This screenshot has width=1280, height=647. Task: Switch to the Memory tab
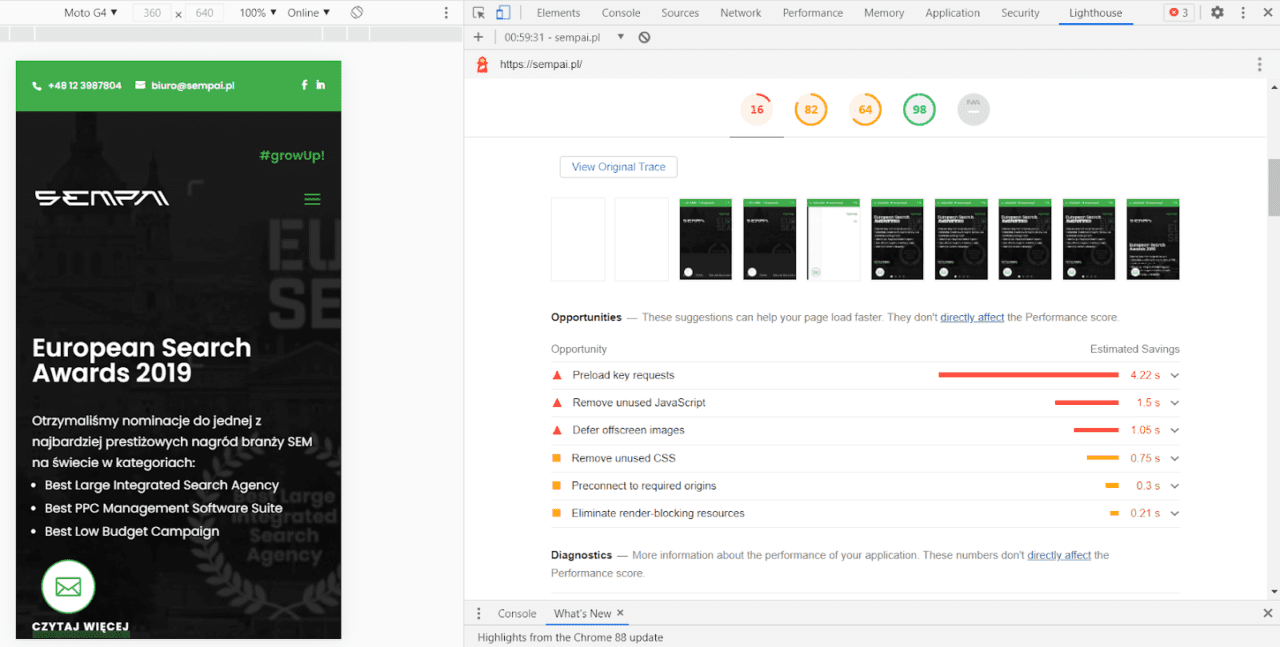884,13
